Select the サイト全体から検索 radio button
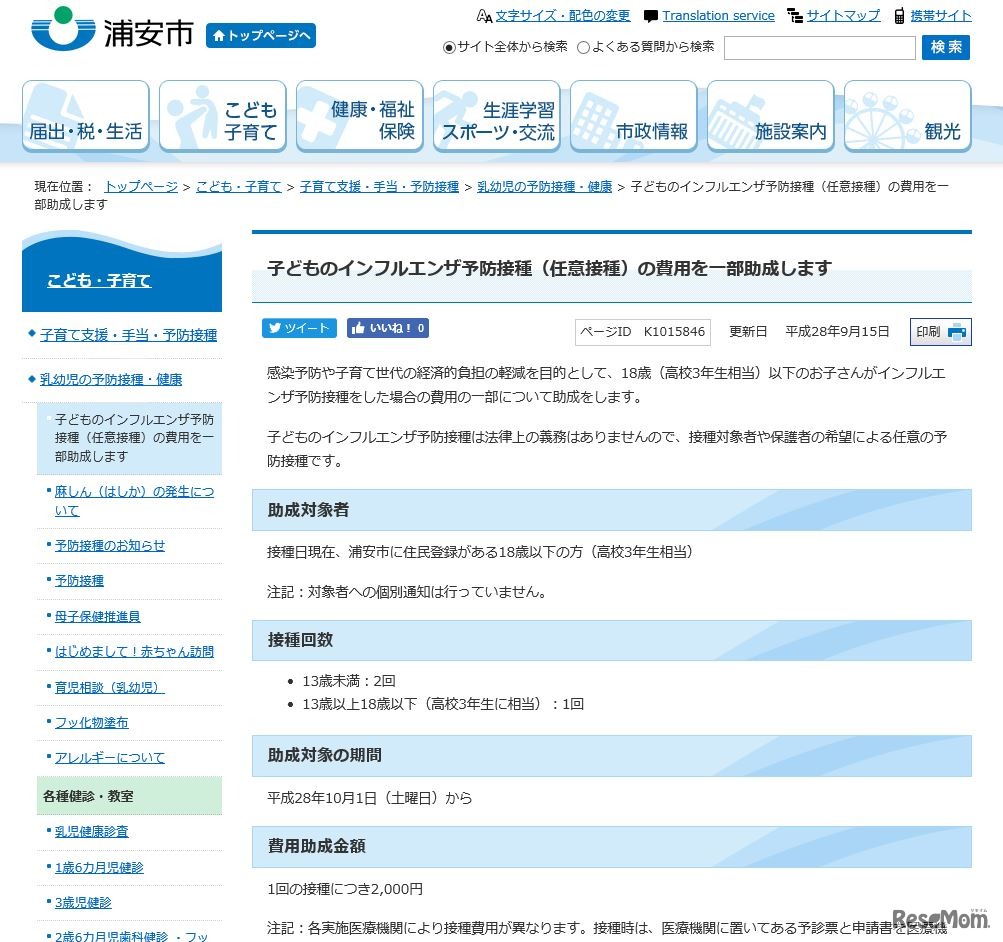This screenshot has height=942, width=1003. (x=448, y=46)
